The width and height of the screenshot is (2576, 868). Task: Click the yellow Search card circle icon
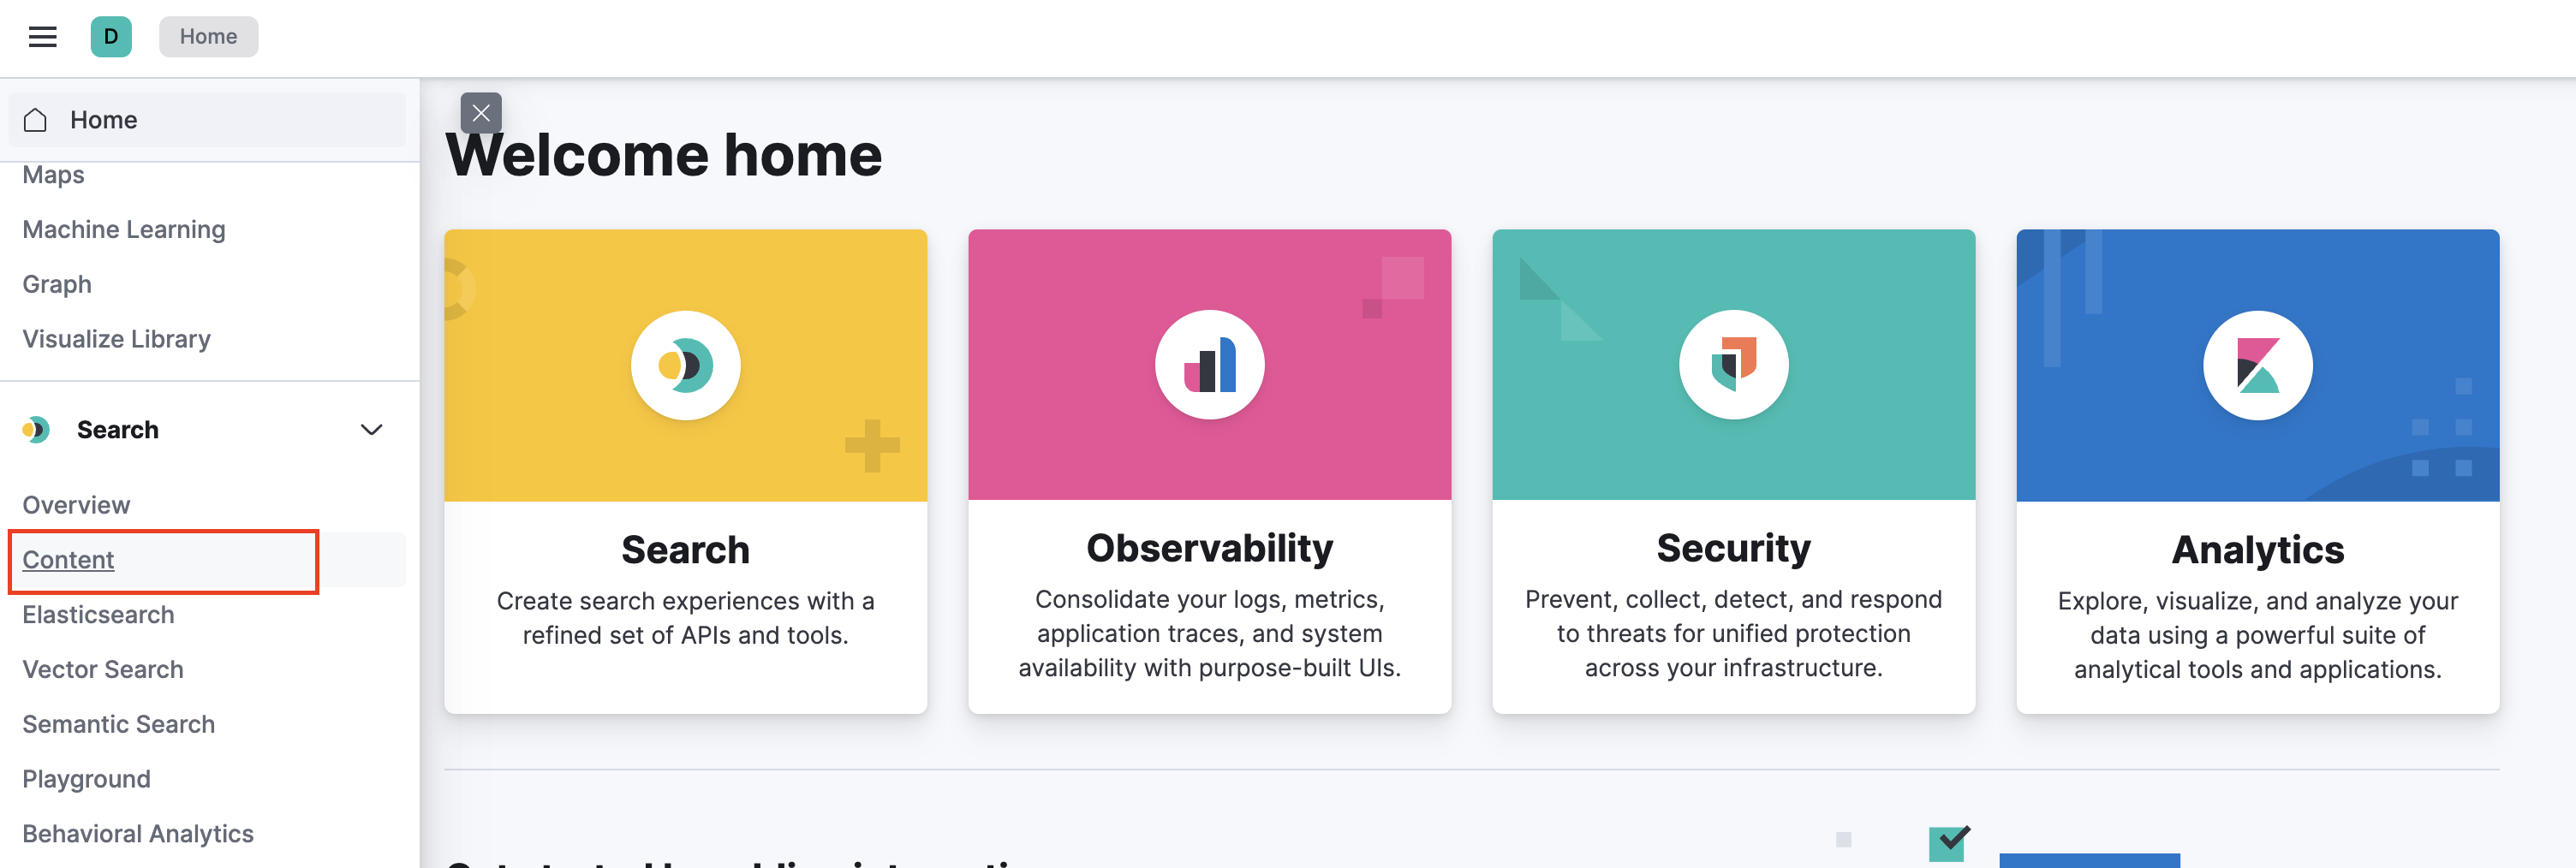(685, 364)
